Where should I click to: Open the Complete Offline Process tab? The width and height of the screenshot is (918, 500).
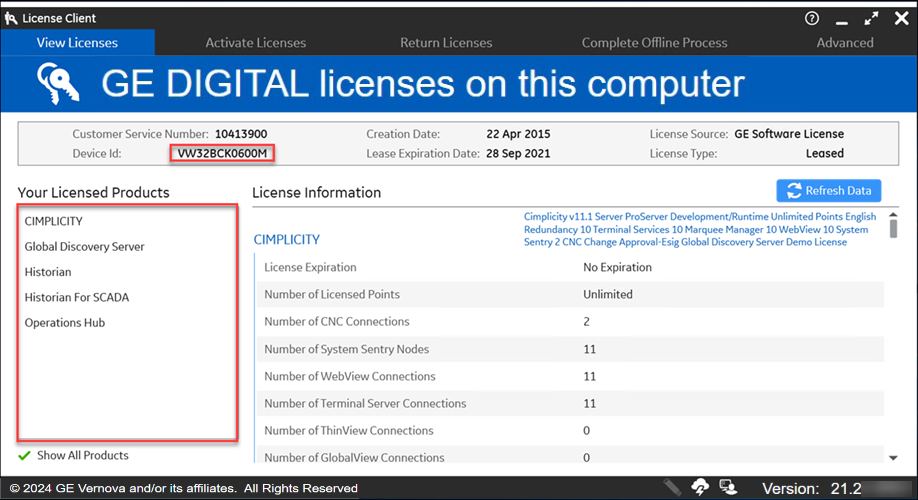click(x=655, y=43)
